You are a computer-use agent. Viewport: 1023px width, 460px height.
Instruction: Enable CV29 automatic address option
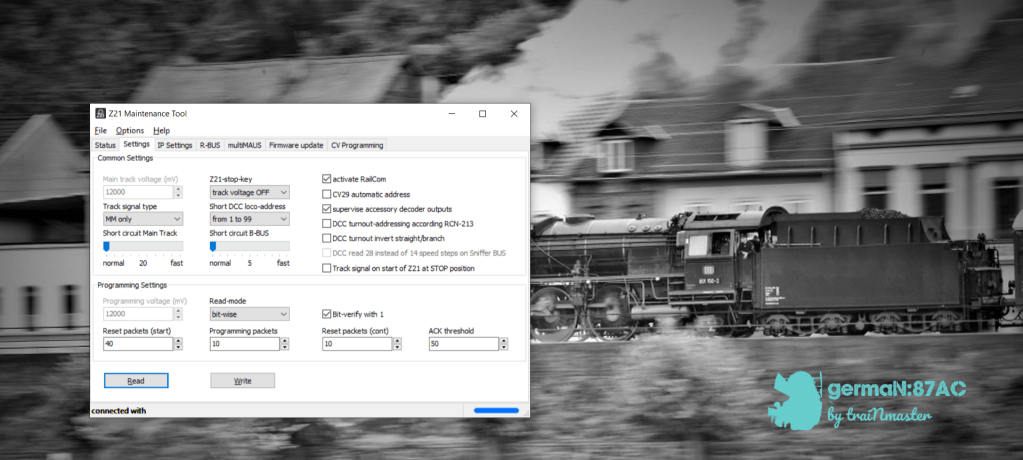(327, 194)
